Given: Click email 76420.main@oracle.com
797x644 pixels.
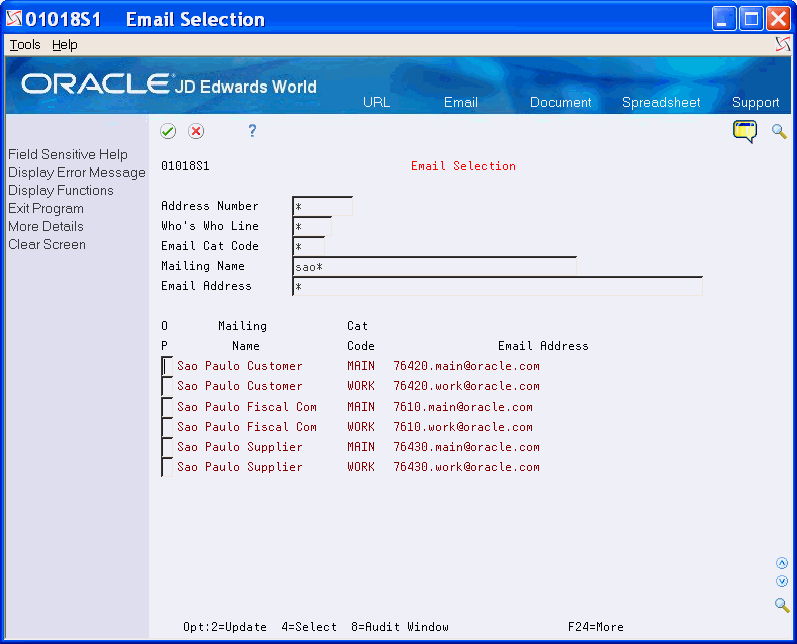Looking at the screenshot, I should coord(466,366).
